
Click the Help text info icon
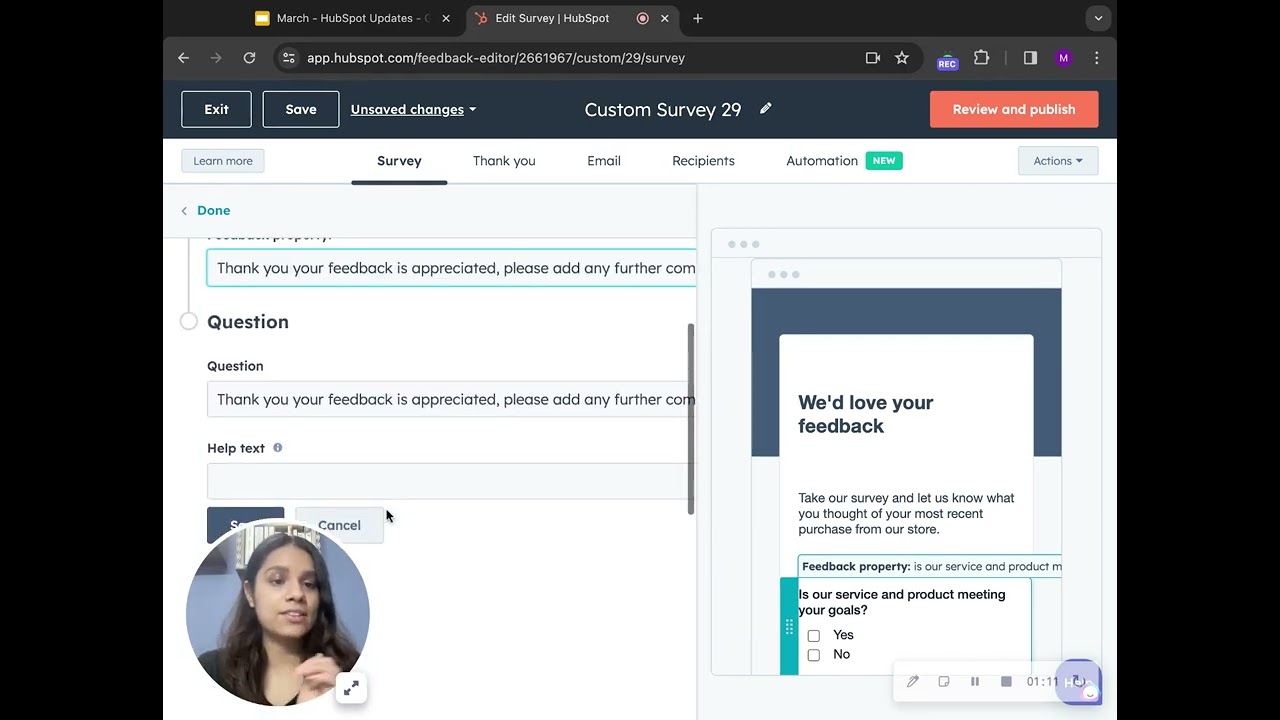(x=278, y=448)
